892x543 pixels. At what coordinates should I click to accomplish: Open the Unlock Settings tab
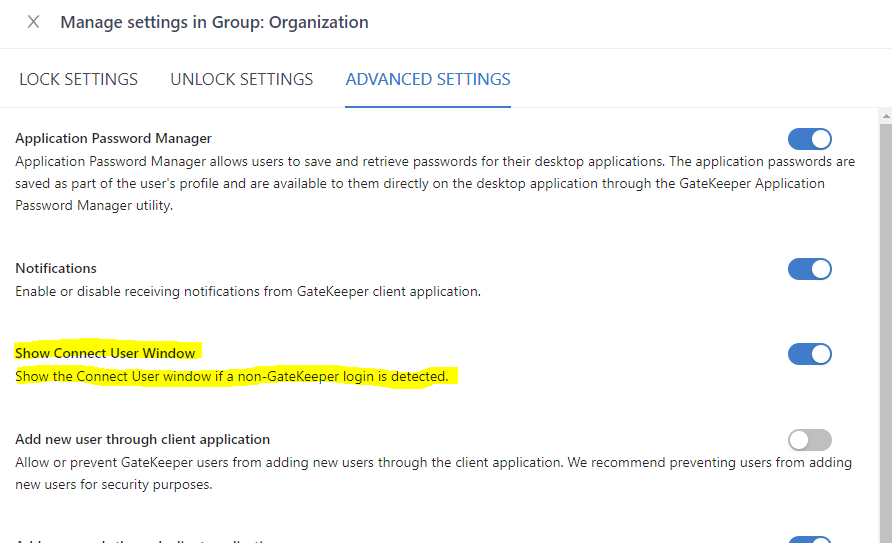point(241,79)
